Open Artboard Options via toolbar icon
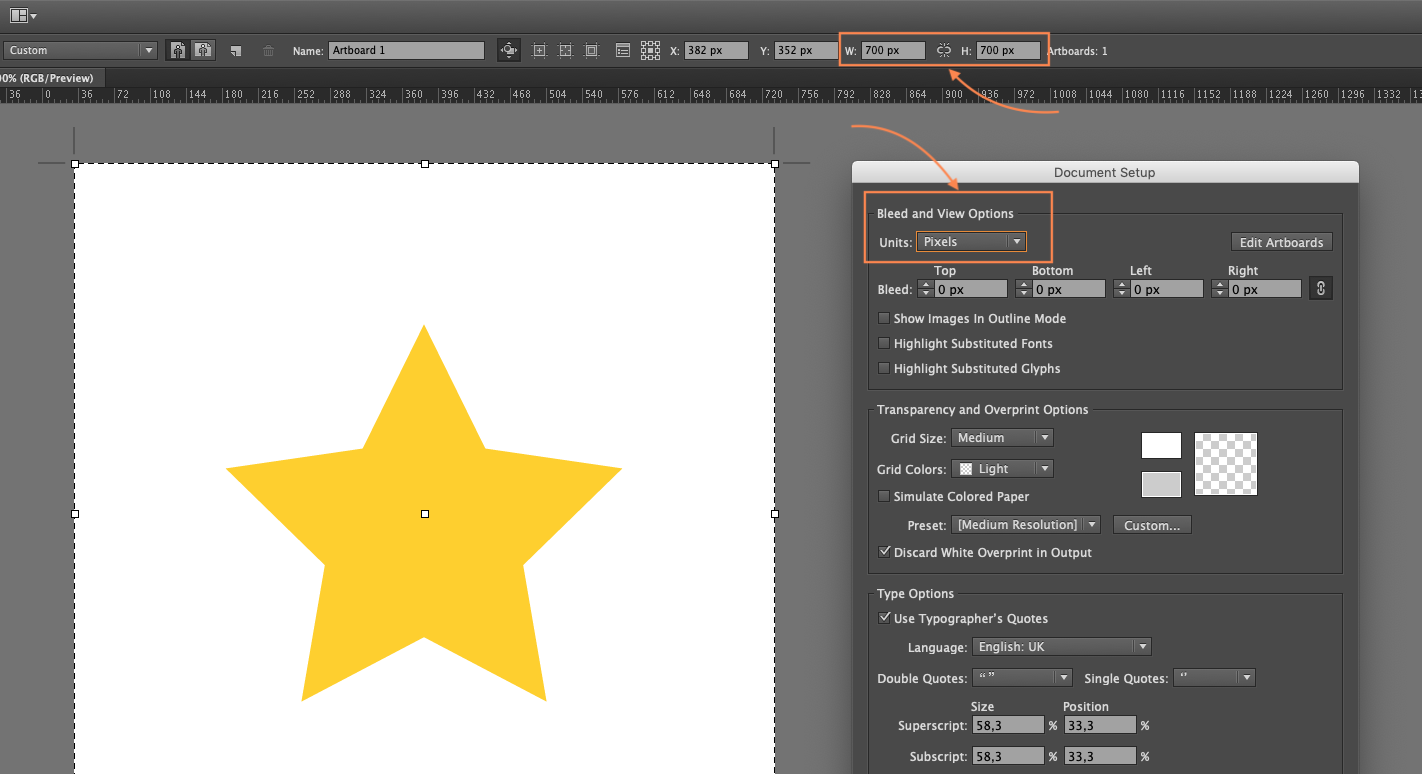1422x774 pixels. [622, 50]
